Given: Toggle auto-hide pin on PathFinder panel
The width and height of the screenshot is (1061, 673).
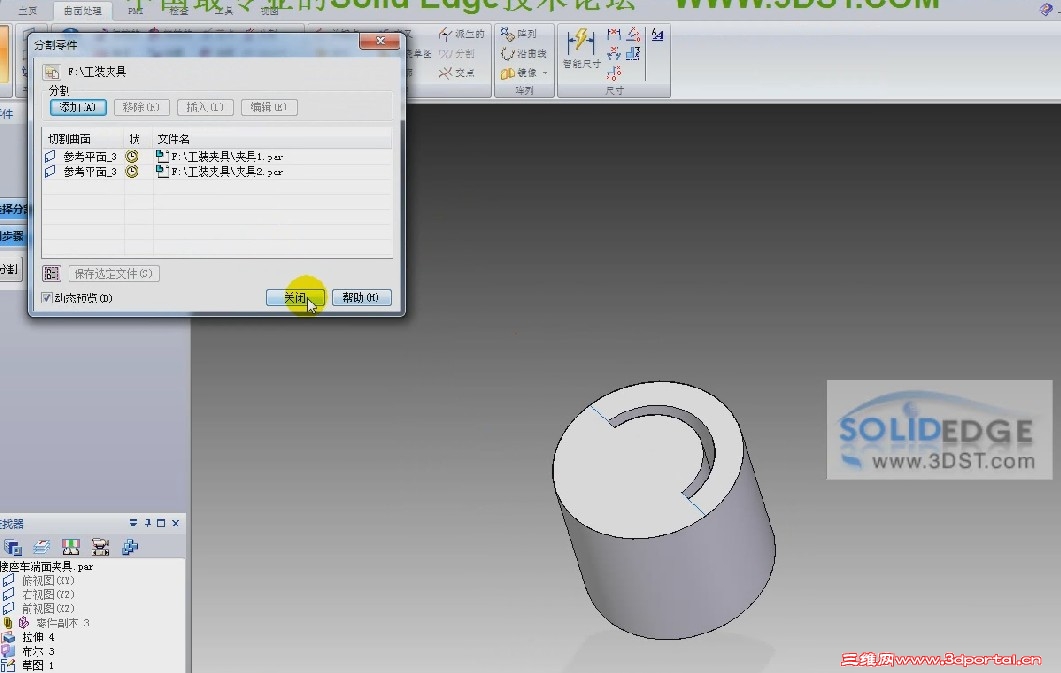Looking at the screenshot, I should pos(148,523).
